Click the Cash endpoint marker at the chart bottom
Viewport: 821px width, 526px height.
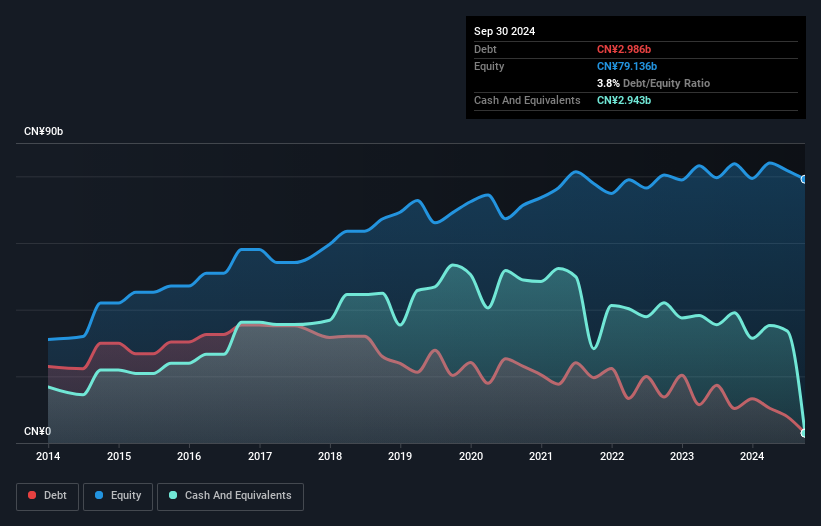tap(804, 433)
